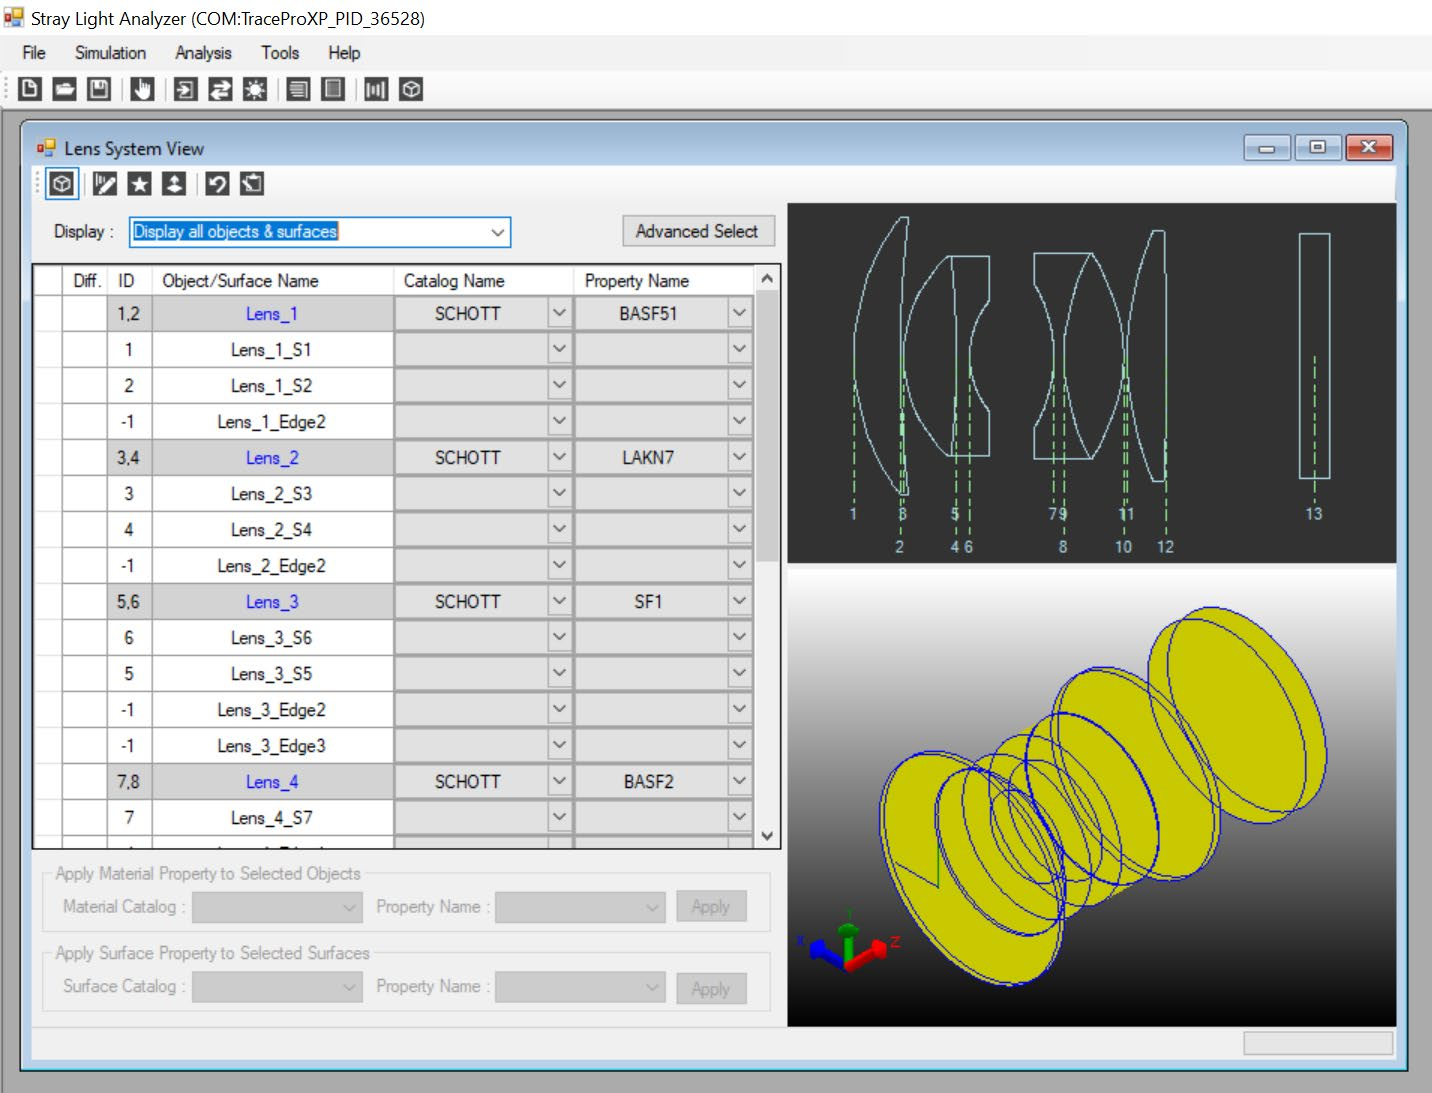Click the table's vertical scrollbar down arrow
Screen dimensions: 1432x1093
(x=767, y=836)
